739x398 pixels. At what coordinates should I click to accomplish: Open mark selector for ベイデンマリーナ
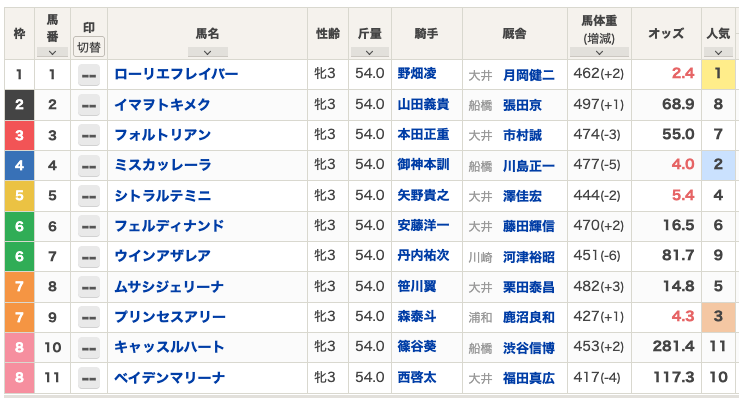(89, 378)
